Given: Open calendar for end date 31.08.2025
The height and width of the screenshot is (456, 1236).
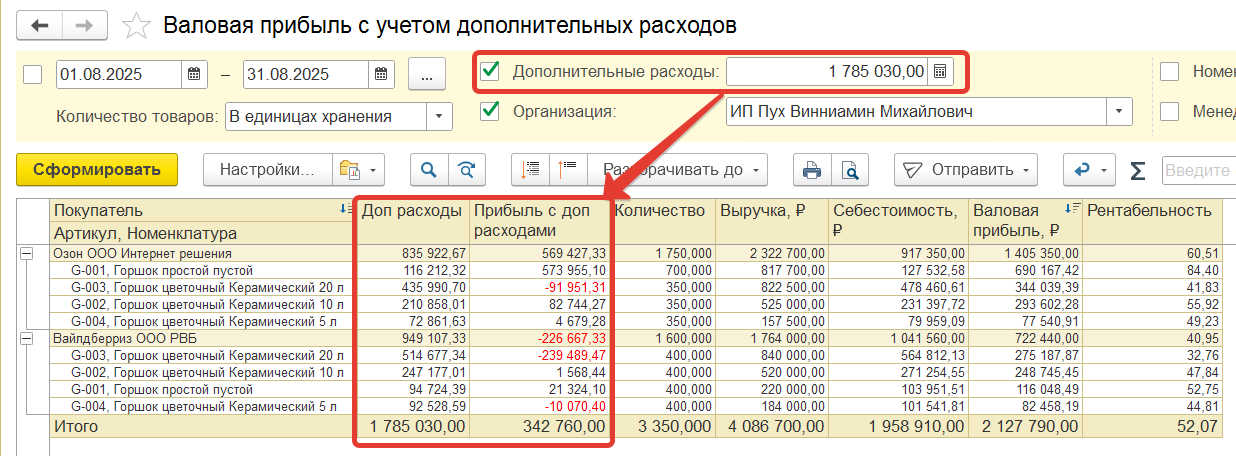Looking at the screenshot, I should [380, 74].
